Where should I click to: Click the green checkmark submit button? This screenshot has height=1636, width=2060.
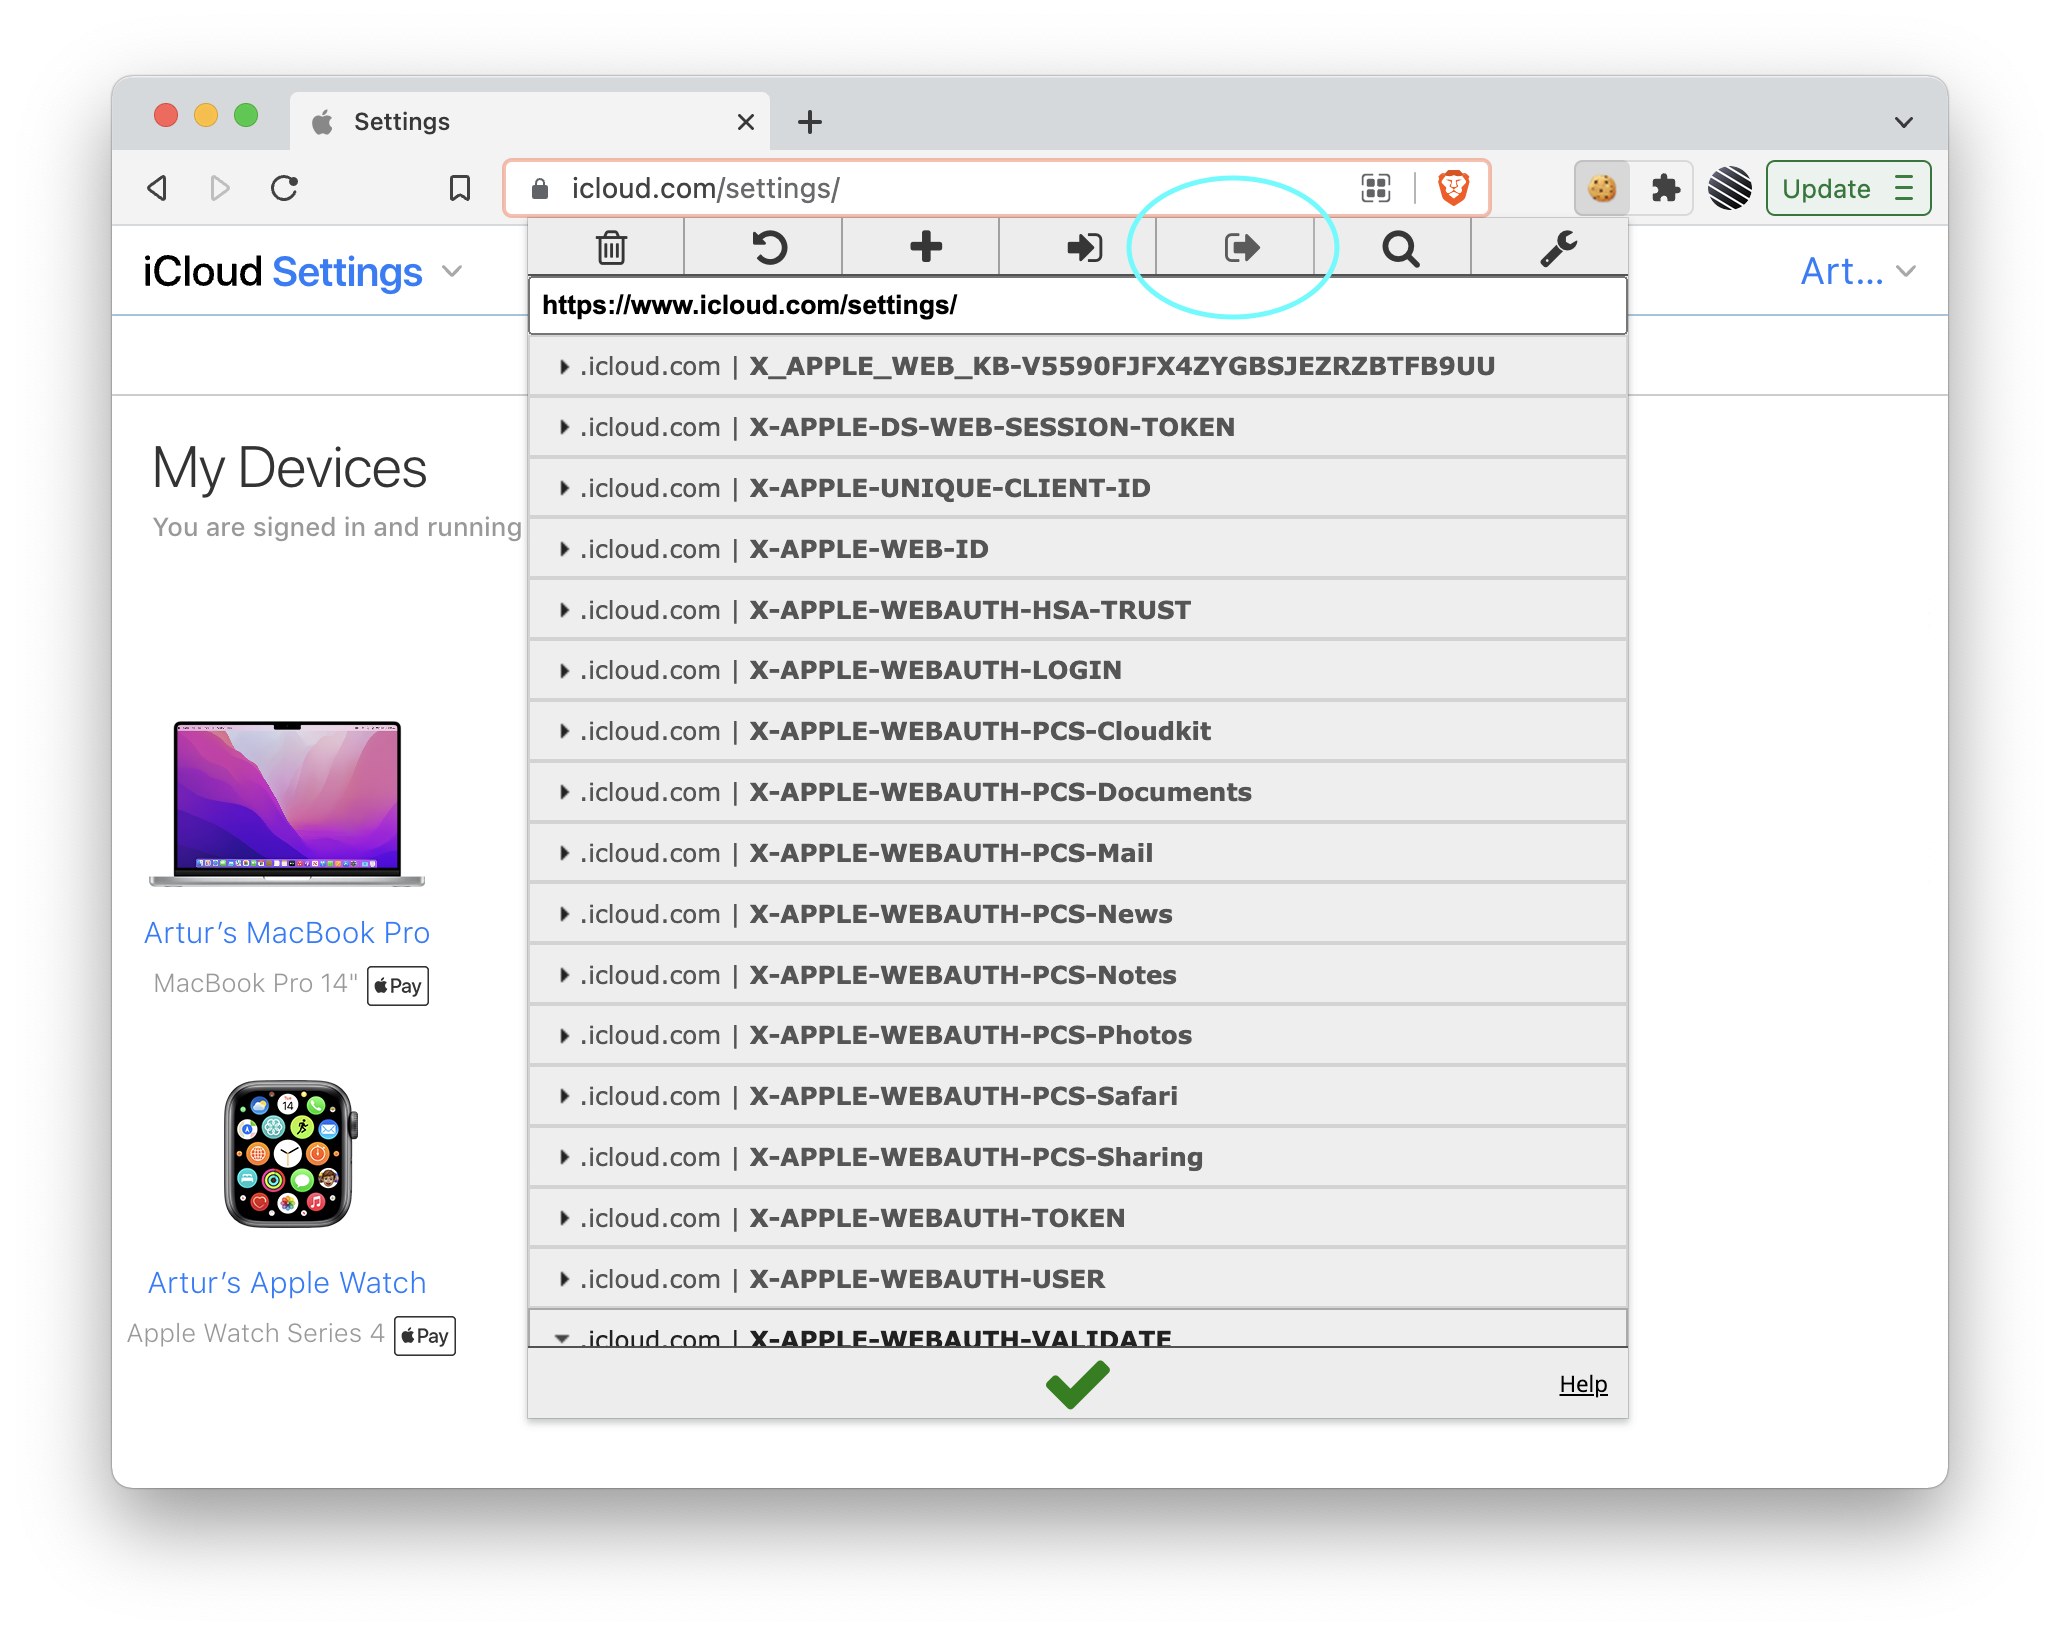[x=1077, y=1384]
